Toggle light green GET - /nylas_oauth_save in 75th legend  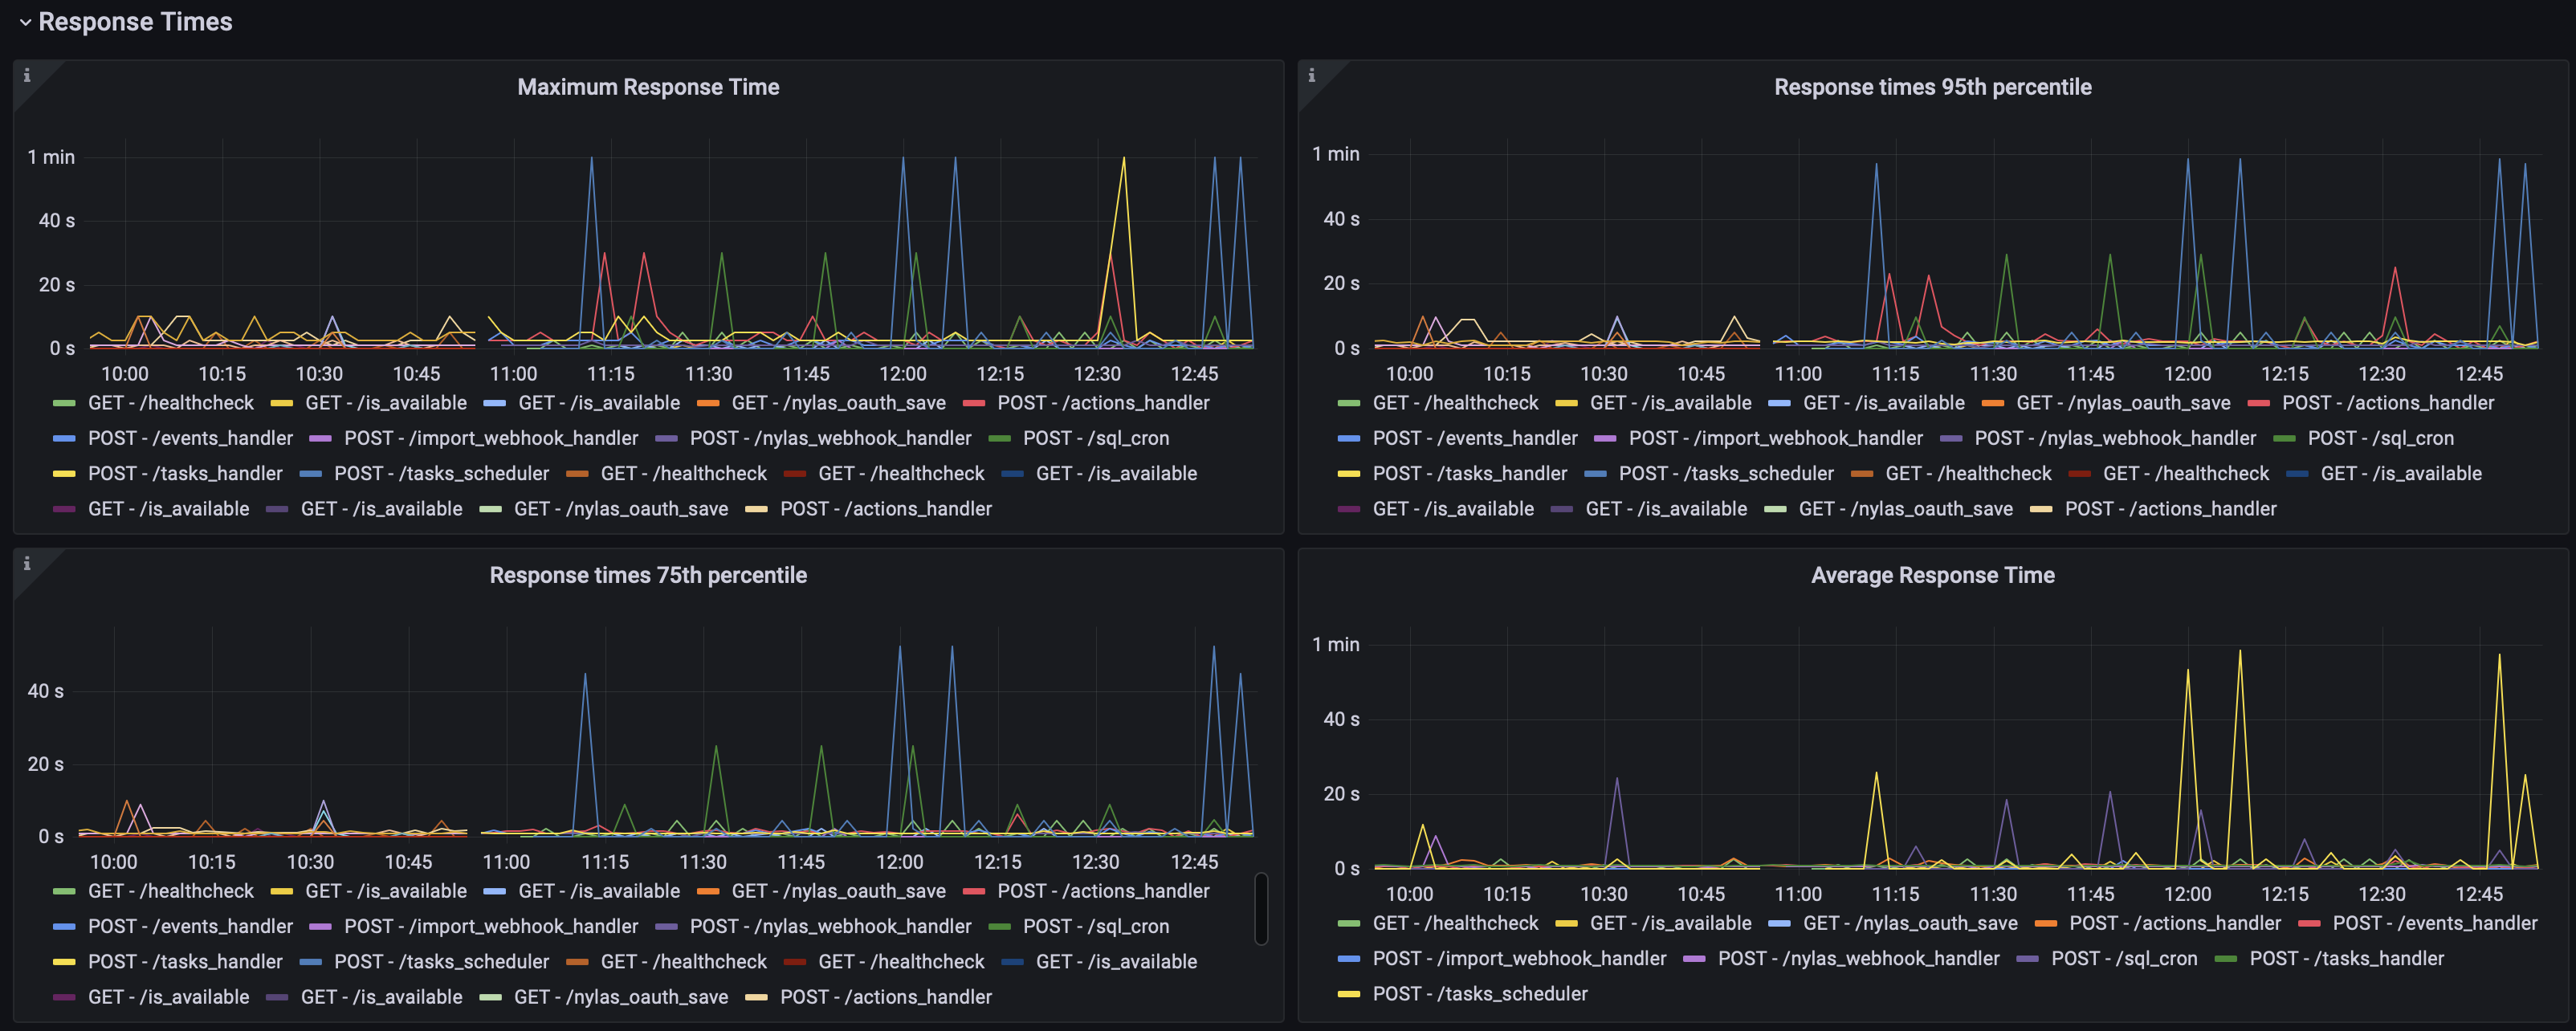pyautogui.click(x=621, y=996)
